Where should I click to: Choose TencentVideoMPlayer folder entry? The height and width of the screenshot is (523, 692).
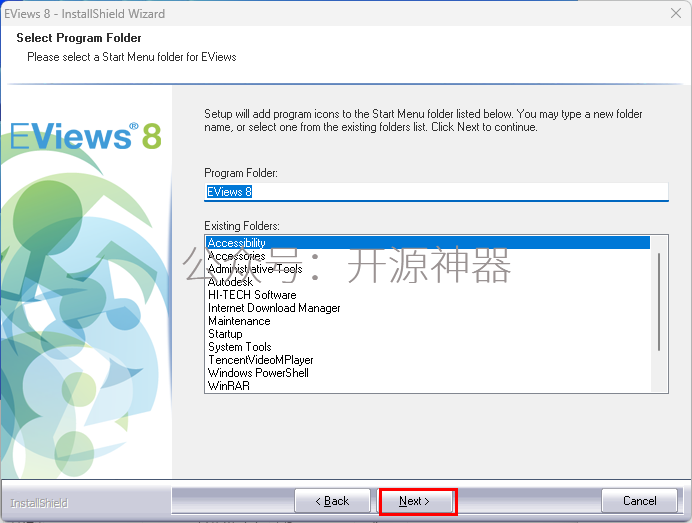tap(260, 360)
